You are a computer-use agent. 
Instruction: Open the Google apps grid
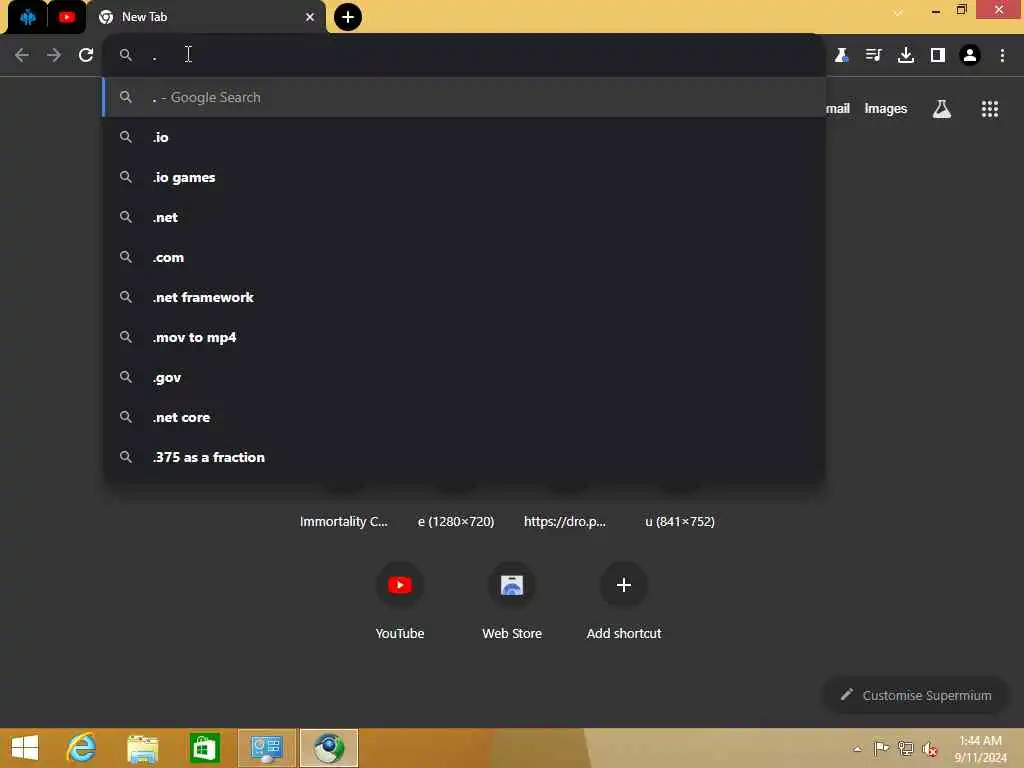tap(989, 109)
